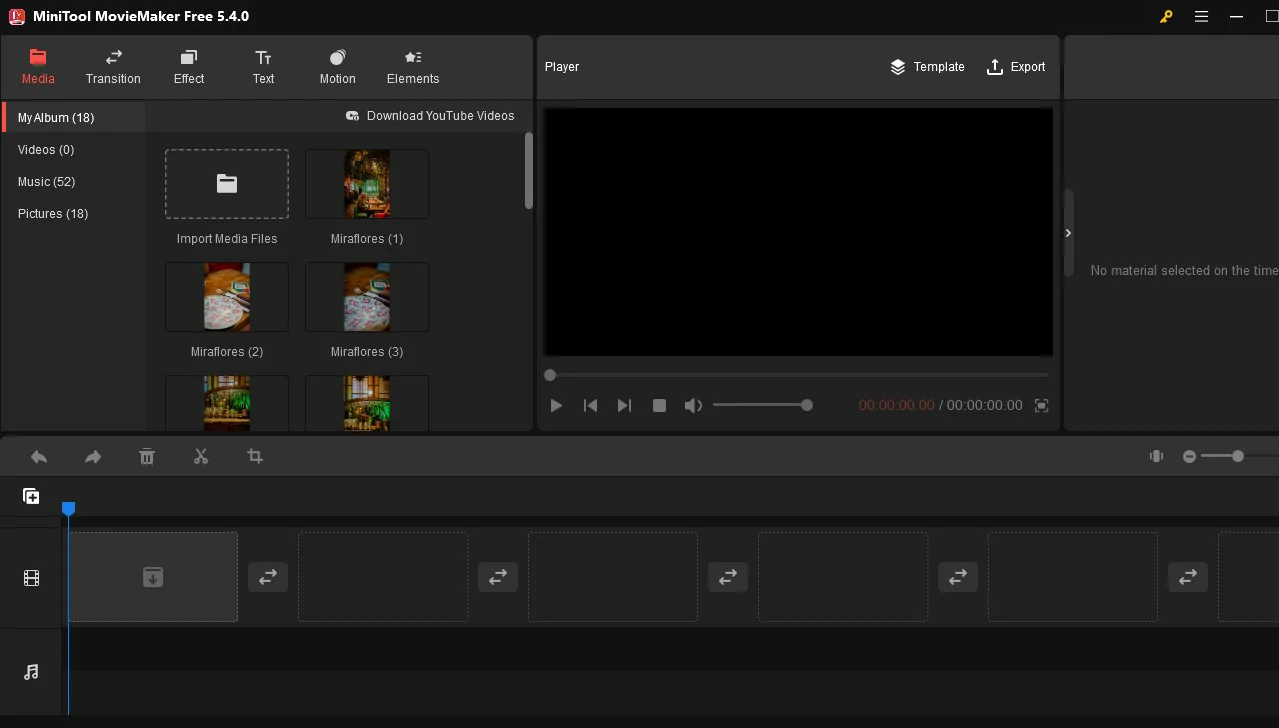Open the hamburger main menu

(1201, 17)
